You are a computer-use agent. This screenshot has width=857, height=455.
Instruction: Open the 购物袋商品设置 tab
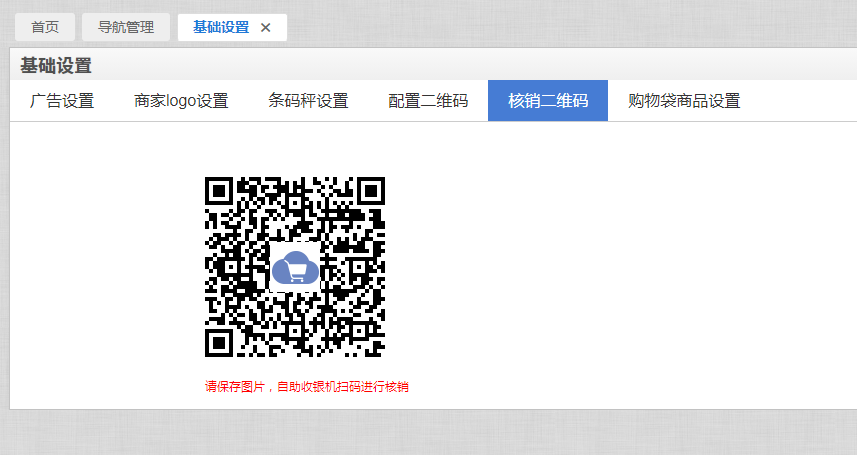click(x=684, y=101)
